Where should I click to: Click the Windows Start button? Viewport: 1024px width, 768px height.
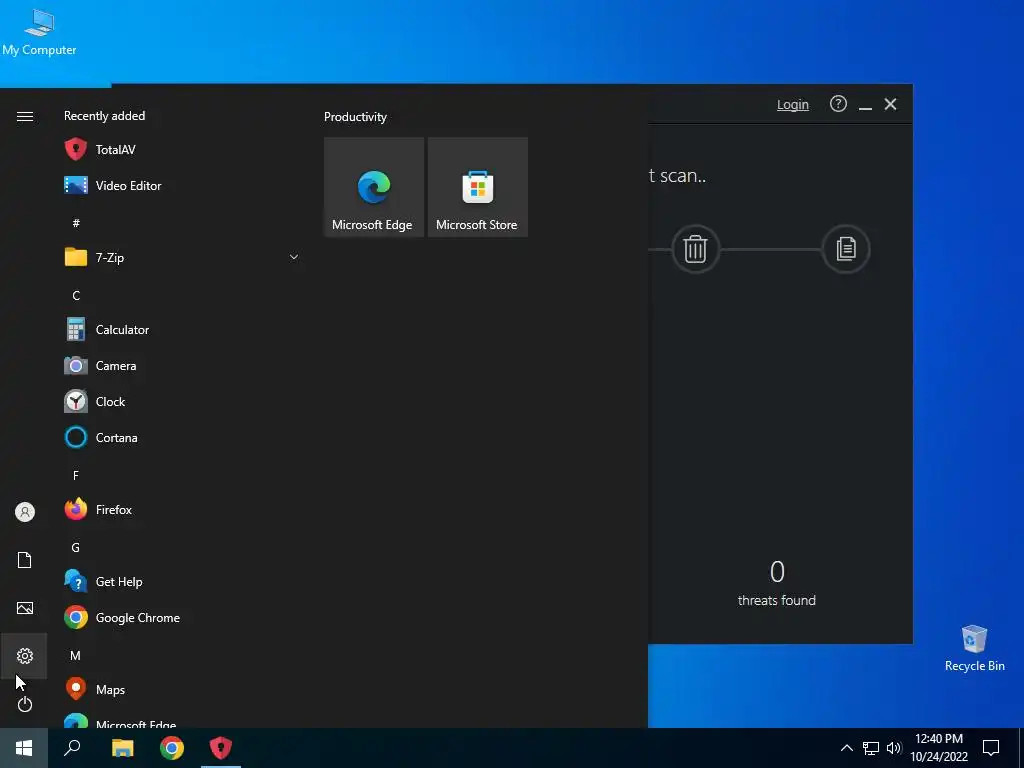(x=24, y=748)
